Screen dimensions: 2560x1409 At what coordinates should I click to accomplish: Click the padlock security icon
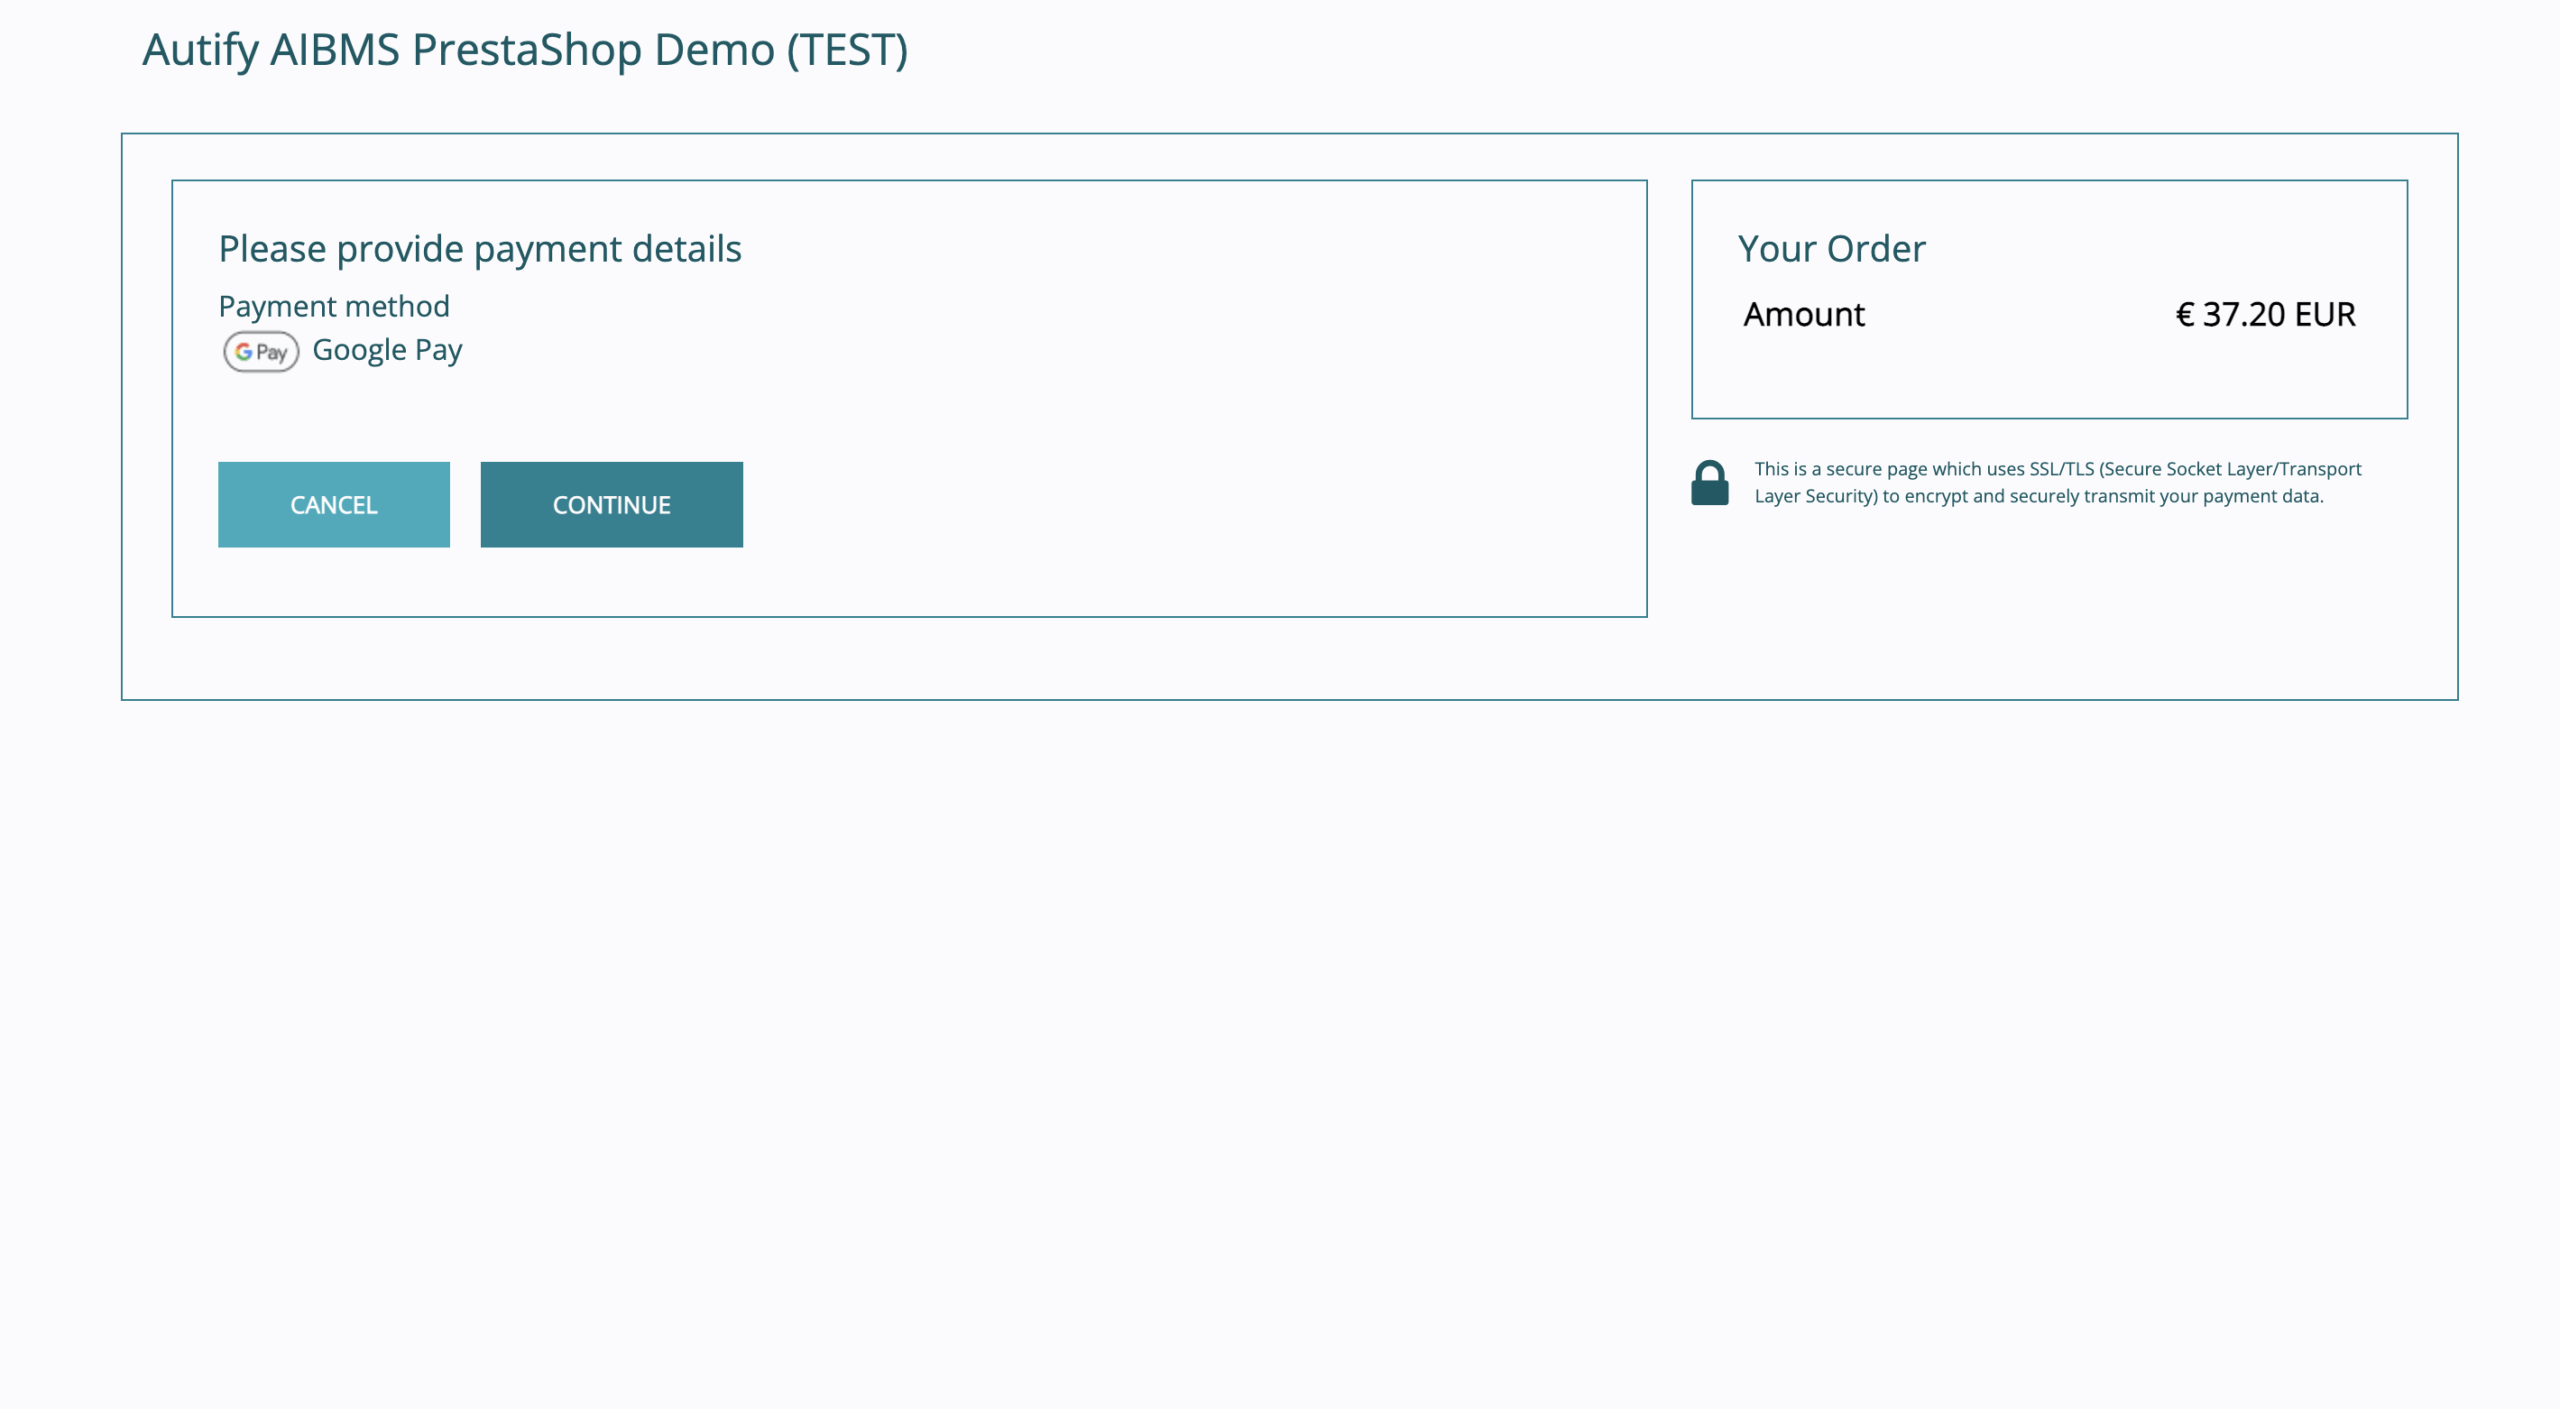pos(1709,484)
